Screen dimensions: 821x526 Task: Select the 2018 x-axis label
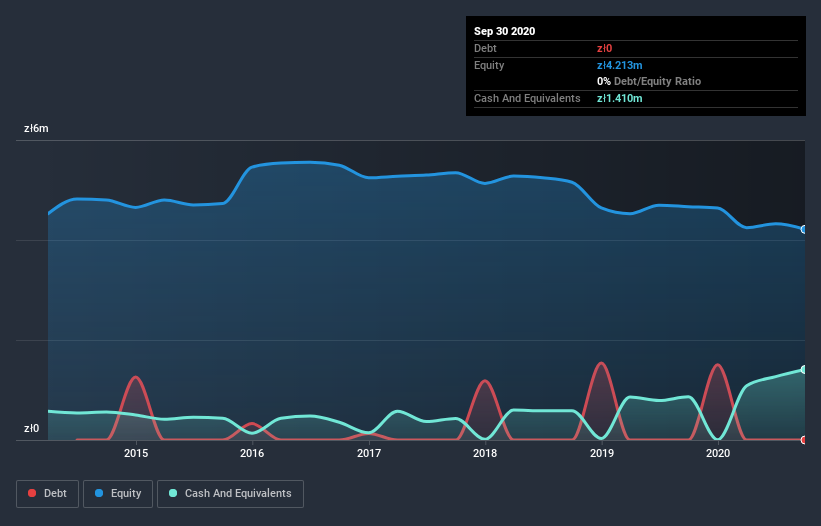click(485, 453)
